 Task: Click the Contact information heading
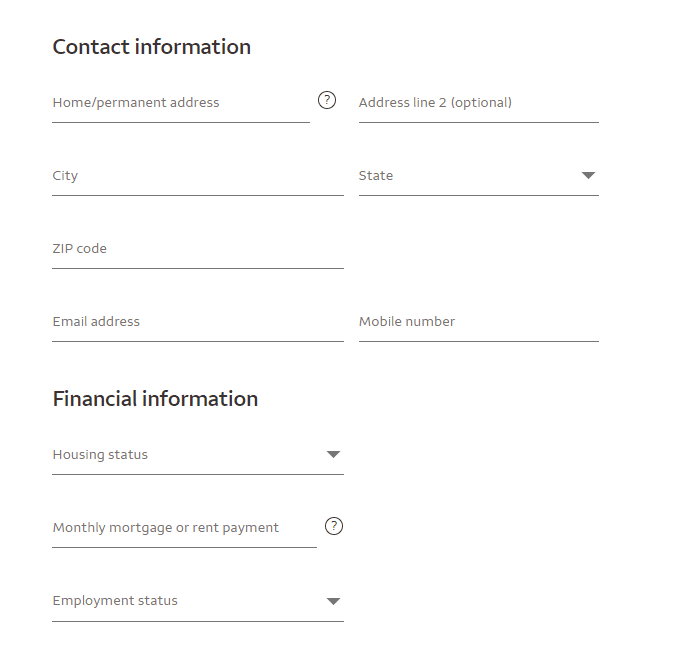tap(151, 47)
